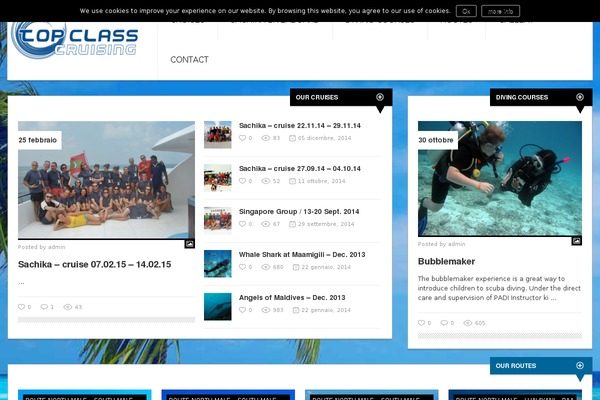Click views eye icon showing 83
The image size is (600, 400).
coord(266,138)
